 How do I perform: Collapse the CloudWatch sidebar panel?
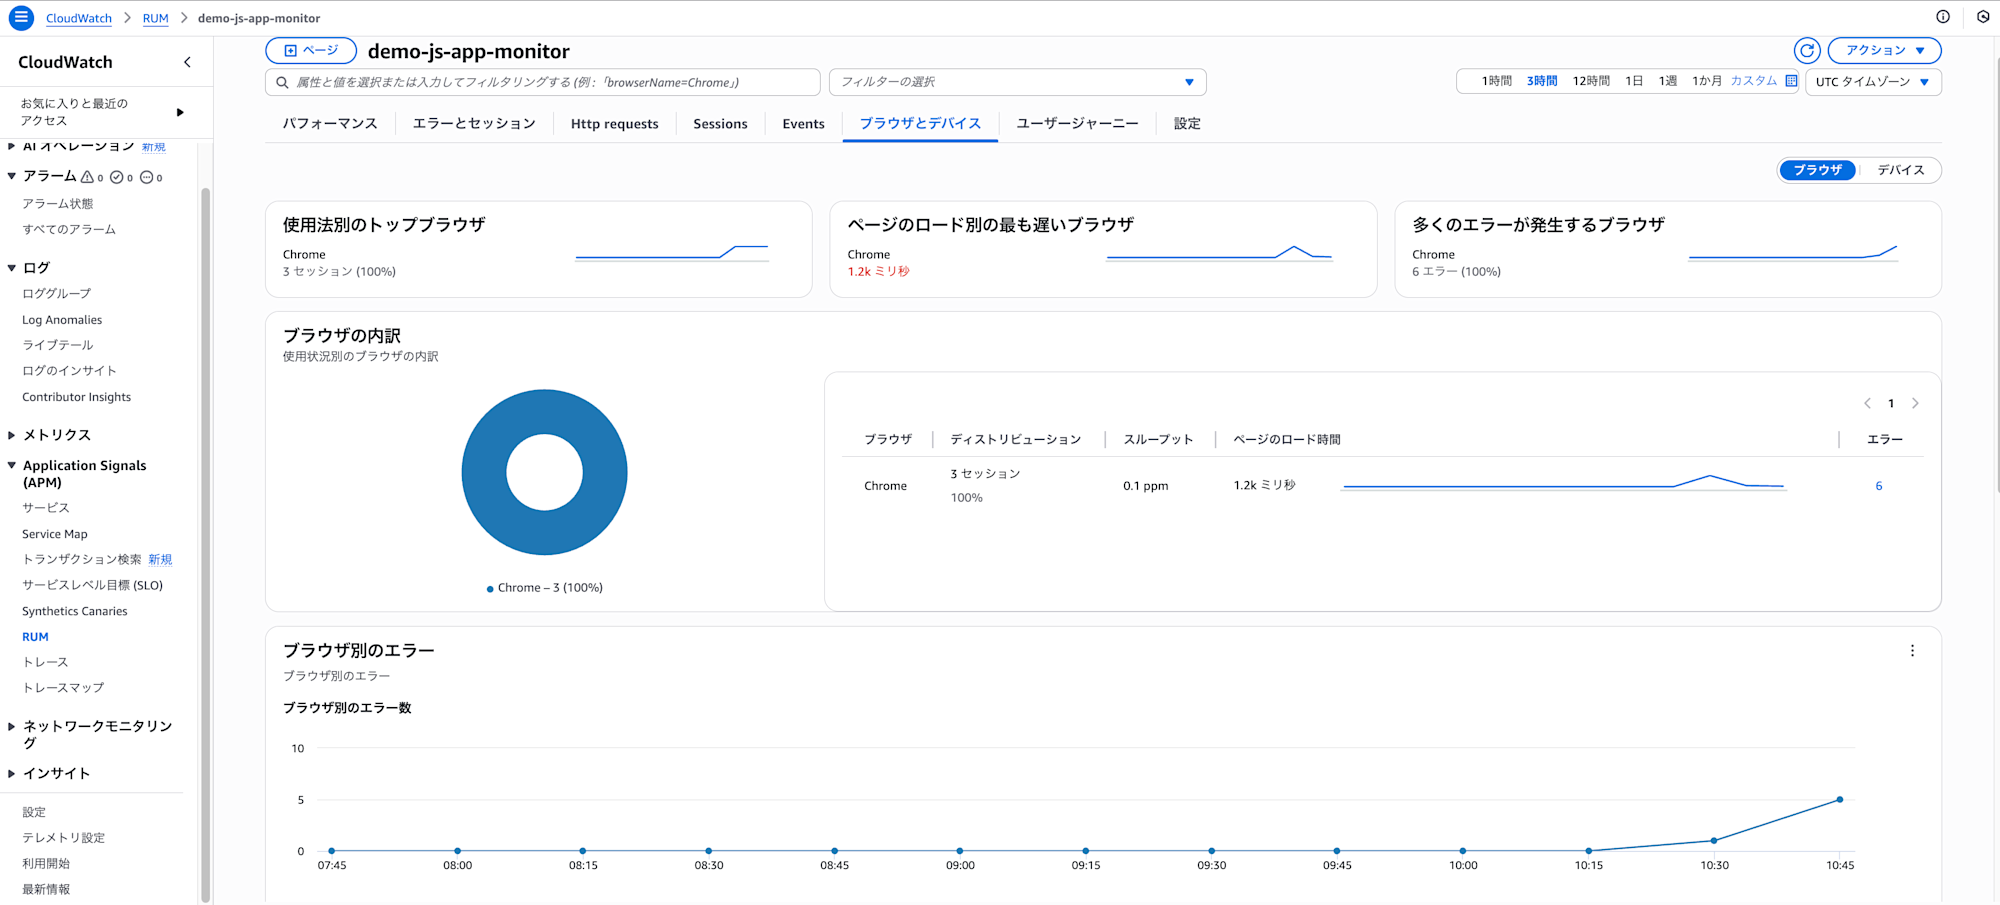click(x=187, y=62)
